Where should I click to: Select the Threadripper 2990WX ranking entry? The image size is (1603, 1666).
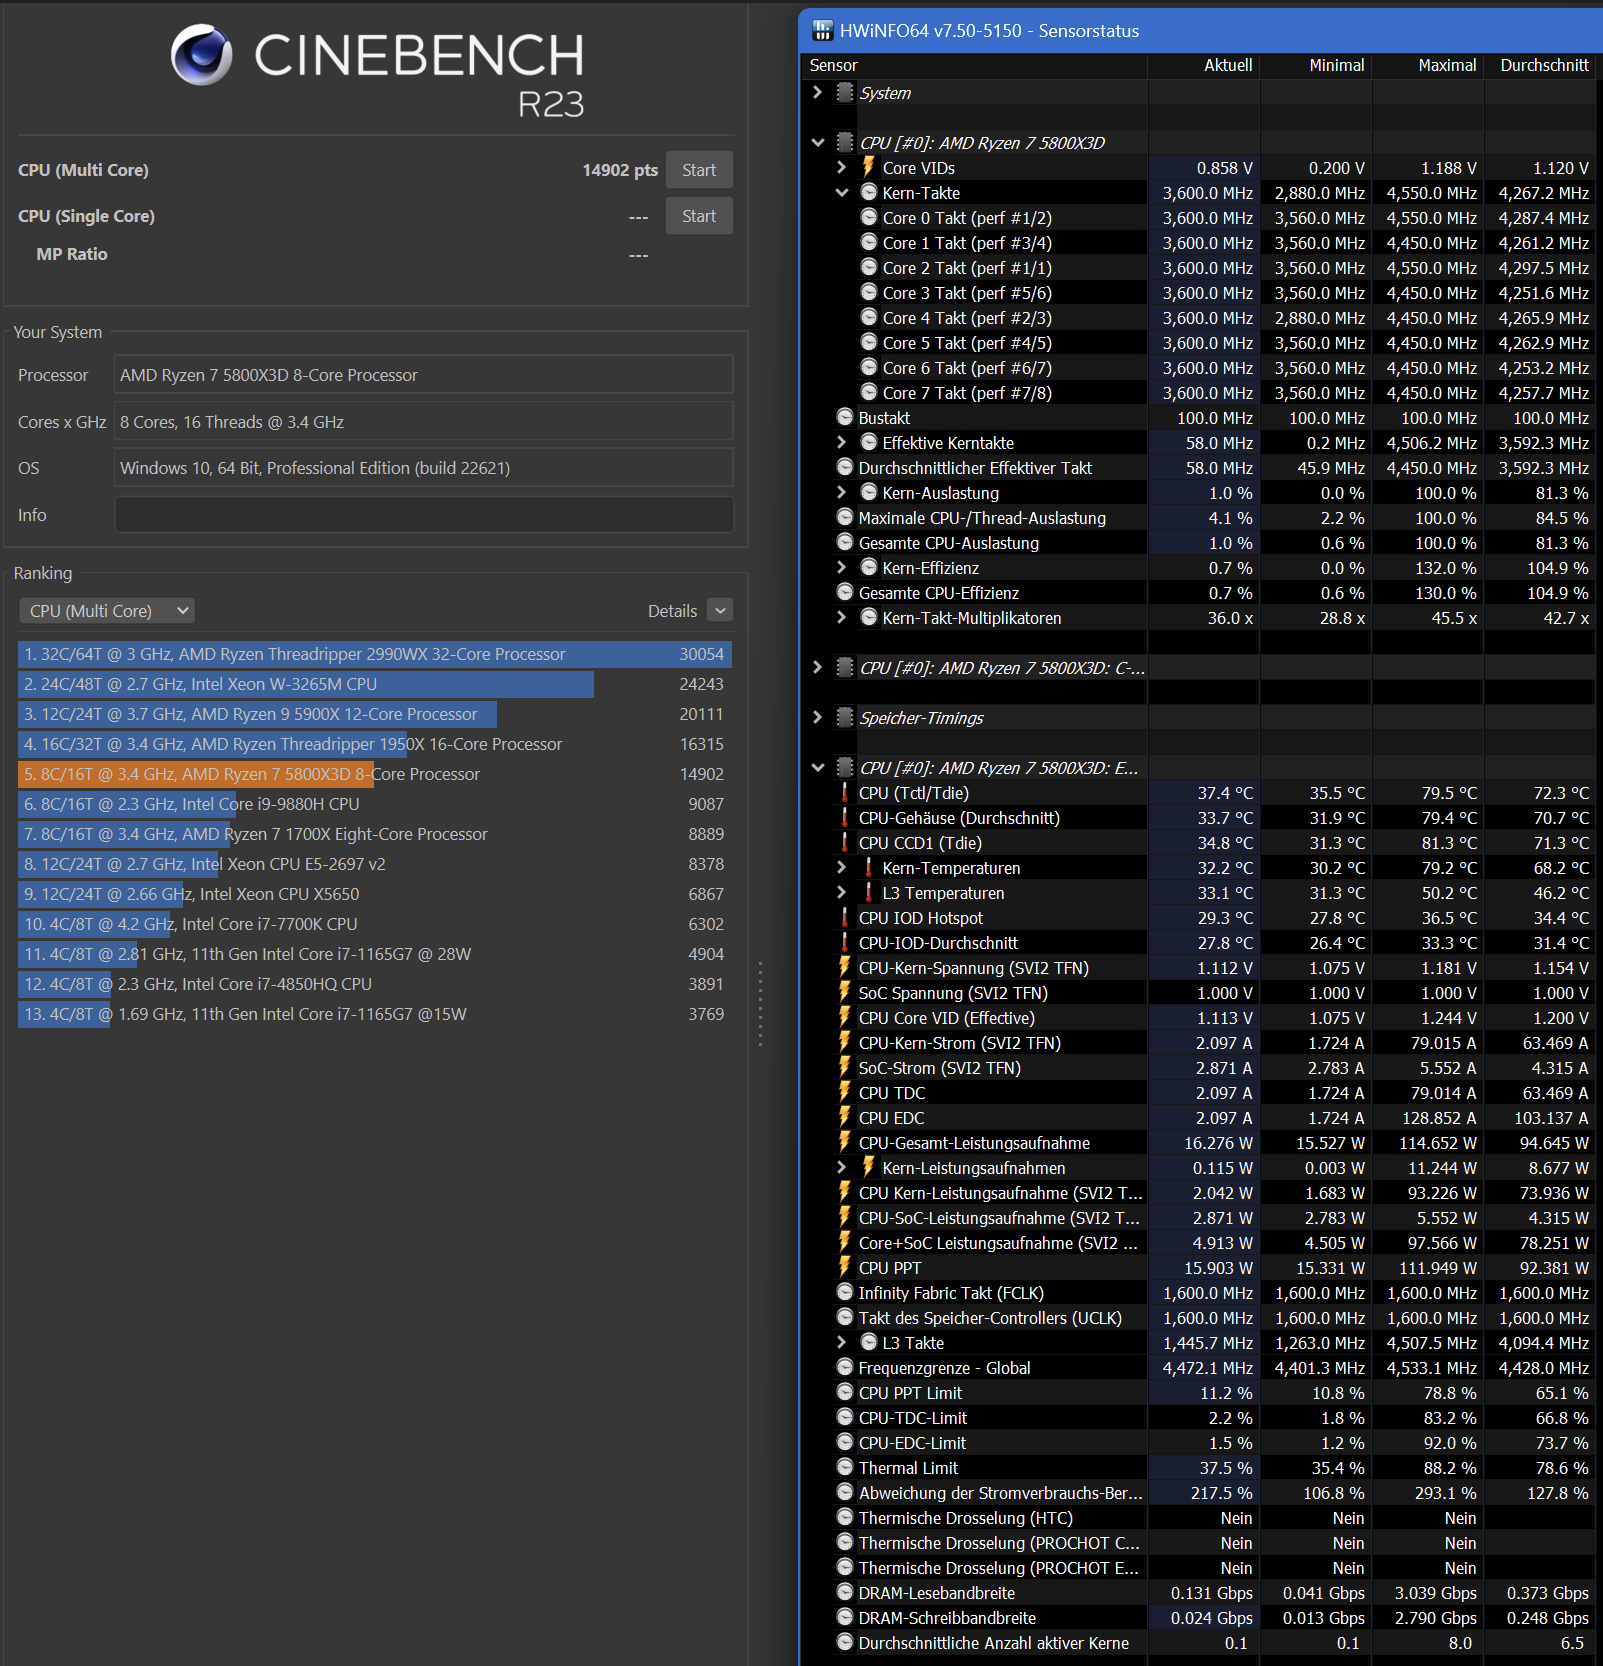(375, 654)
